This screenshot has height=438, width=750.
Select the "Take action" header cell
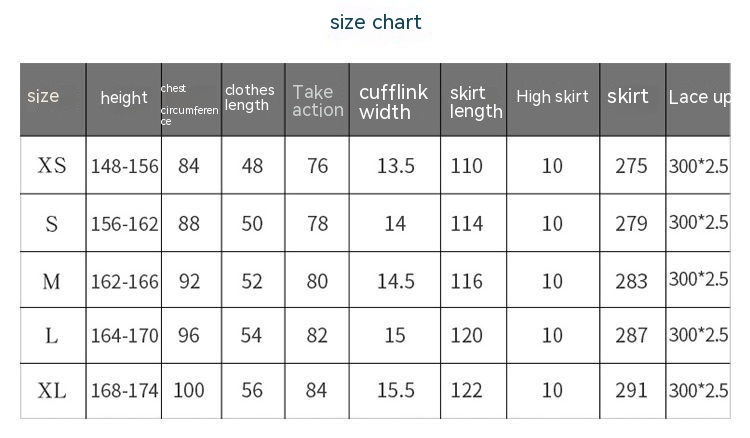pos(317,101)
